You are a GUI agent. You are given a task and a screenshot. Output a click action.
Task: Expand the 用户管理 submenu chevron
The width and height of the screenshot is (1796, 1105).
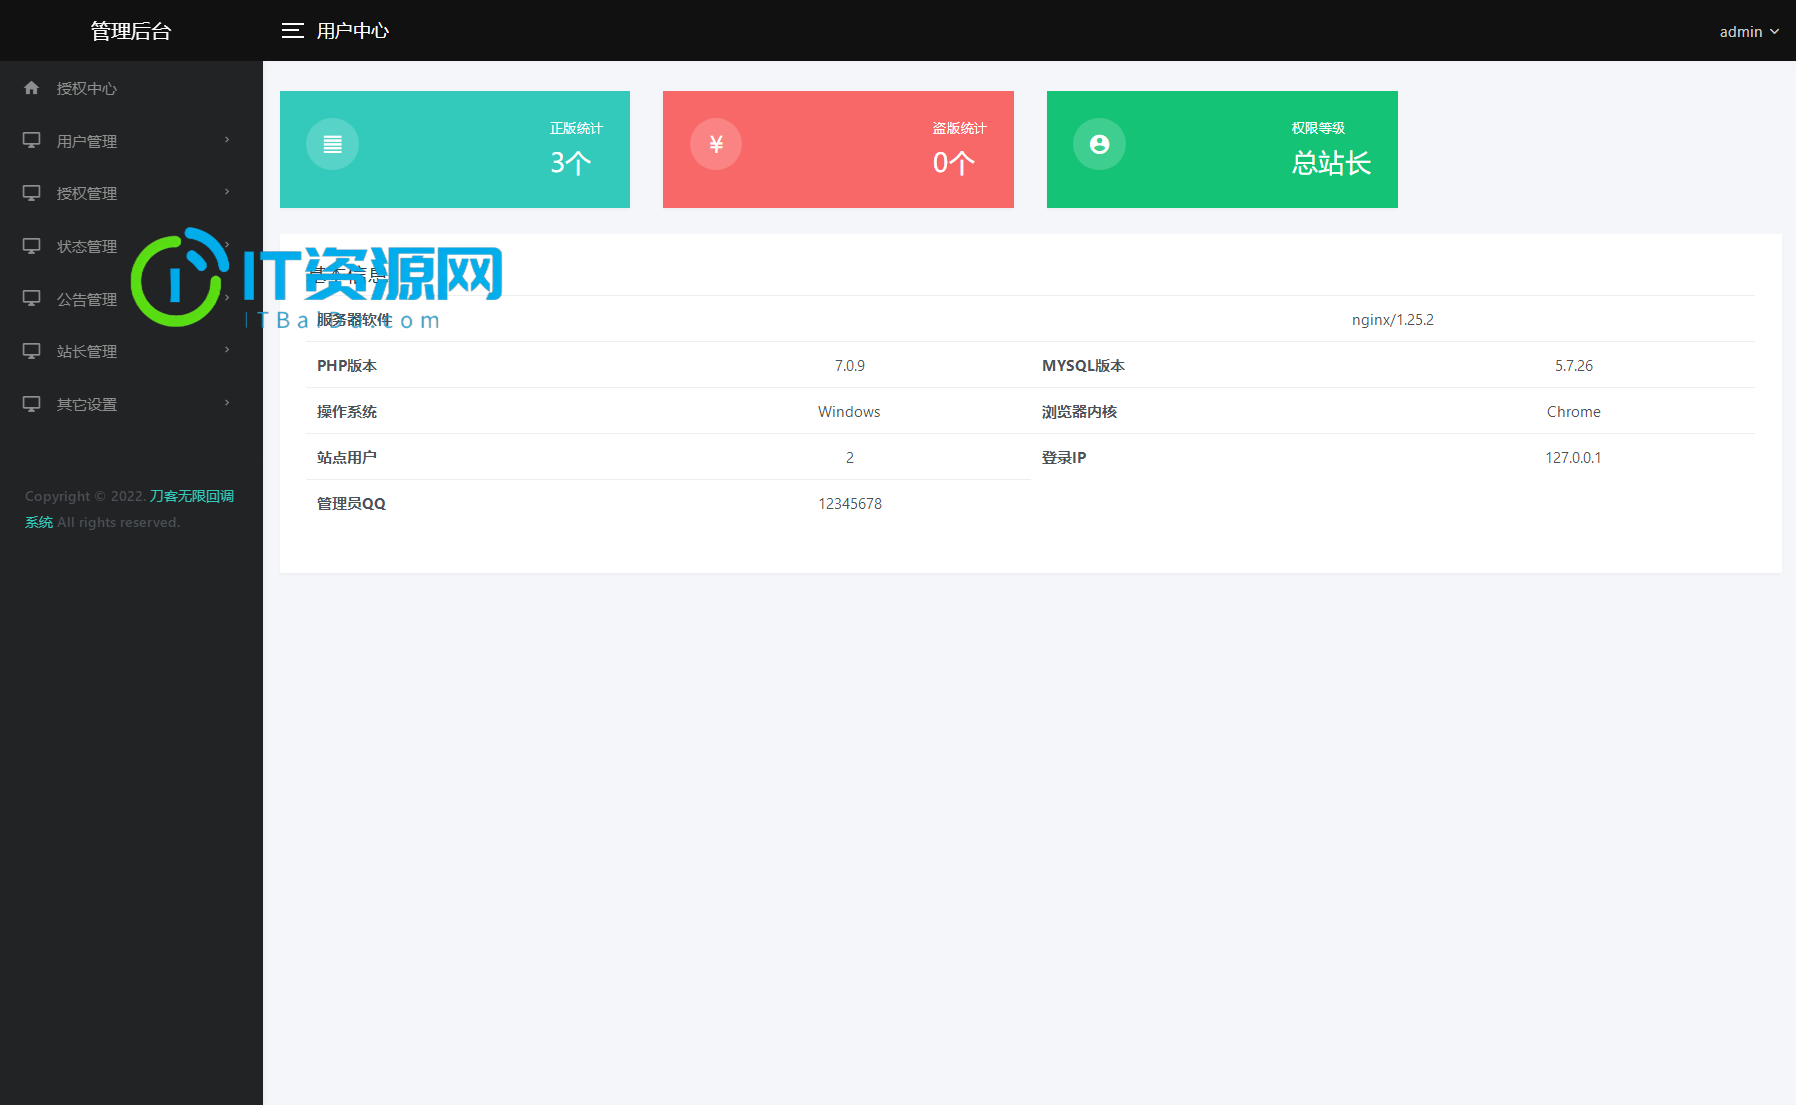[x=227, y=140]
